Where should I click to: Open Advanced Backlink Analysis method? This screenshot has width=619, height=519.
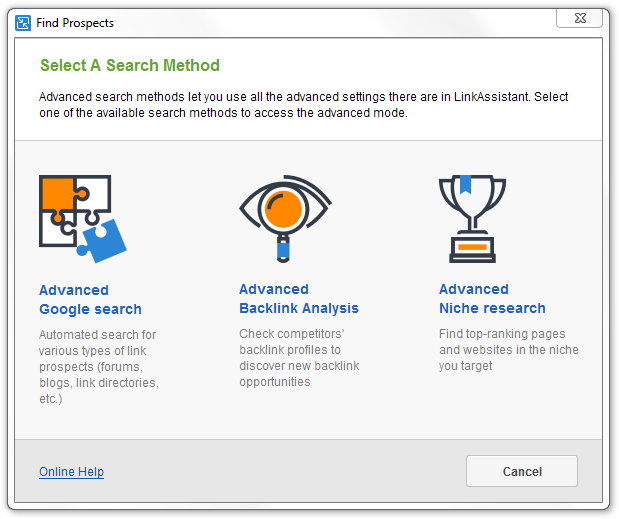pos(299,299)
